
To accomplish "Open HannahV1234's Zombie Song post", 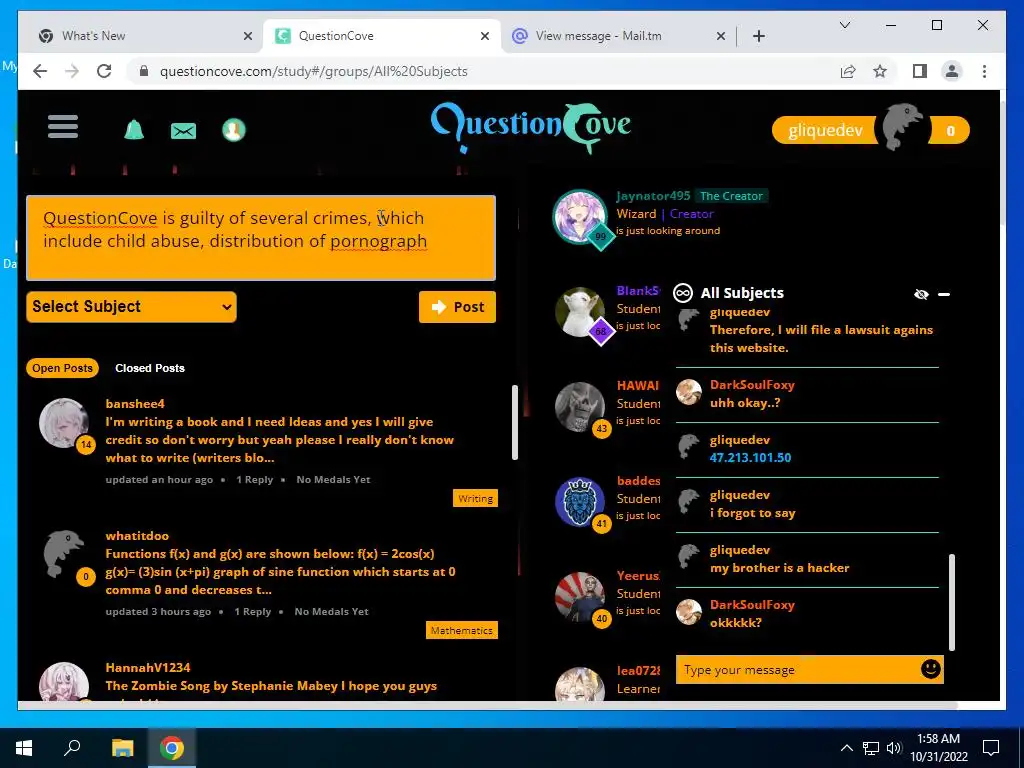I will 271,686.
